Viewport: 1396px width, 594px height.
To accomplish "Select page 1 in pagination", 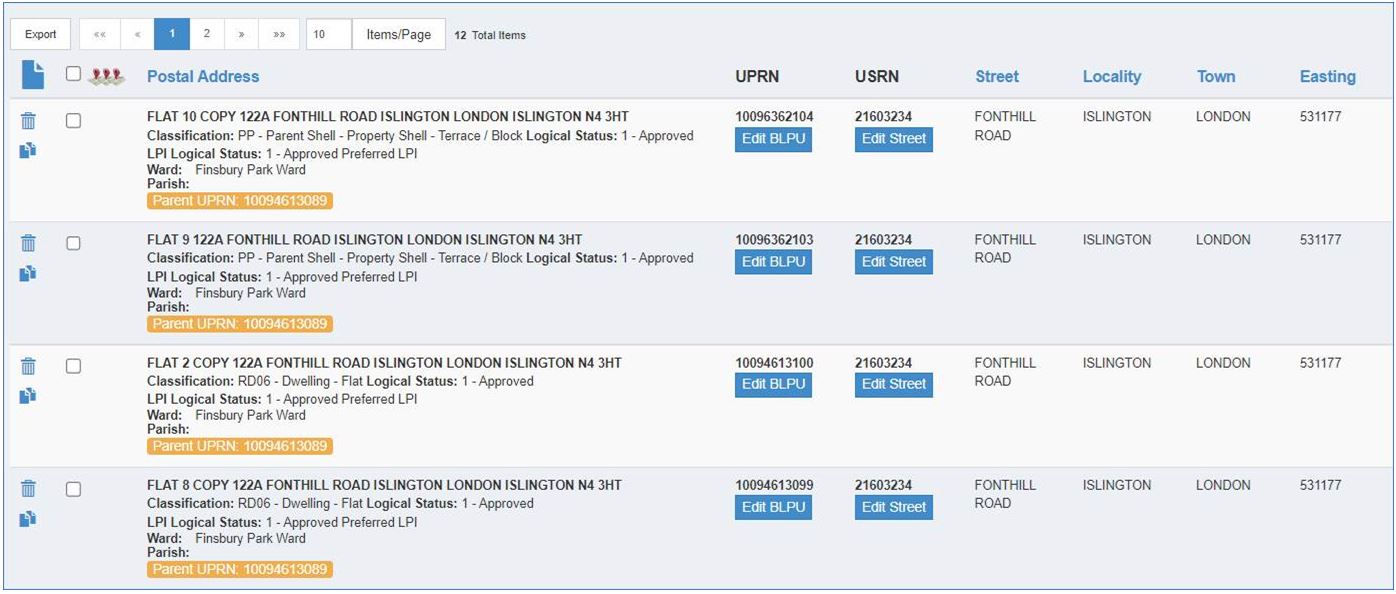I will tap(172, 34).
